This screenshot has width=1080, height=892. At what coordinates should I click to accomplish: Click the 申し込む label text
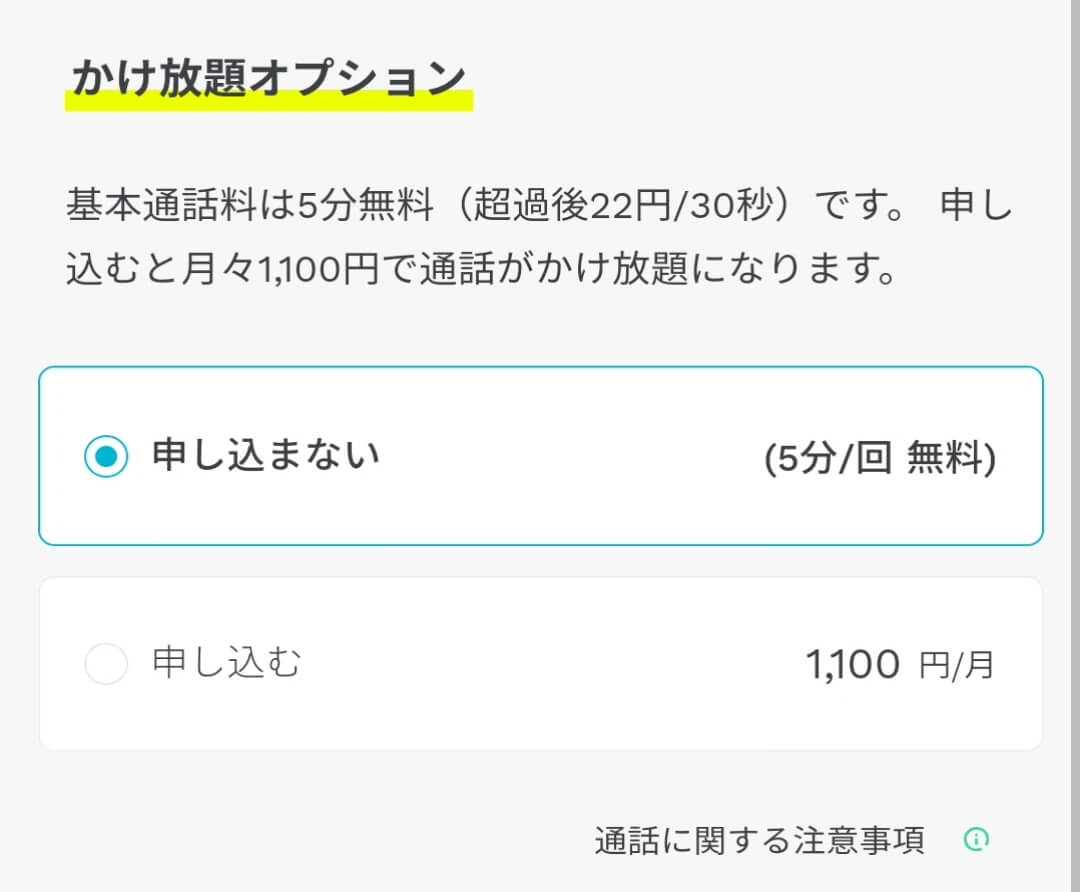tap(227, 663)
